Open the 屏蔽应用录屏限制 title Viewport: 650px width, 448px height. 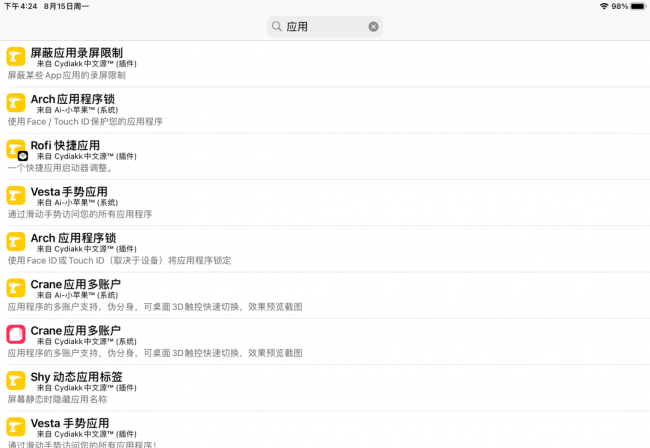click(77, 53)
